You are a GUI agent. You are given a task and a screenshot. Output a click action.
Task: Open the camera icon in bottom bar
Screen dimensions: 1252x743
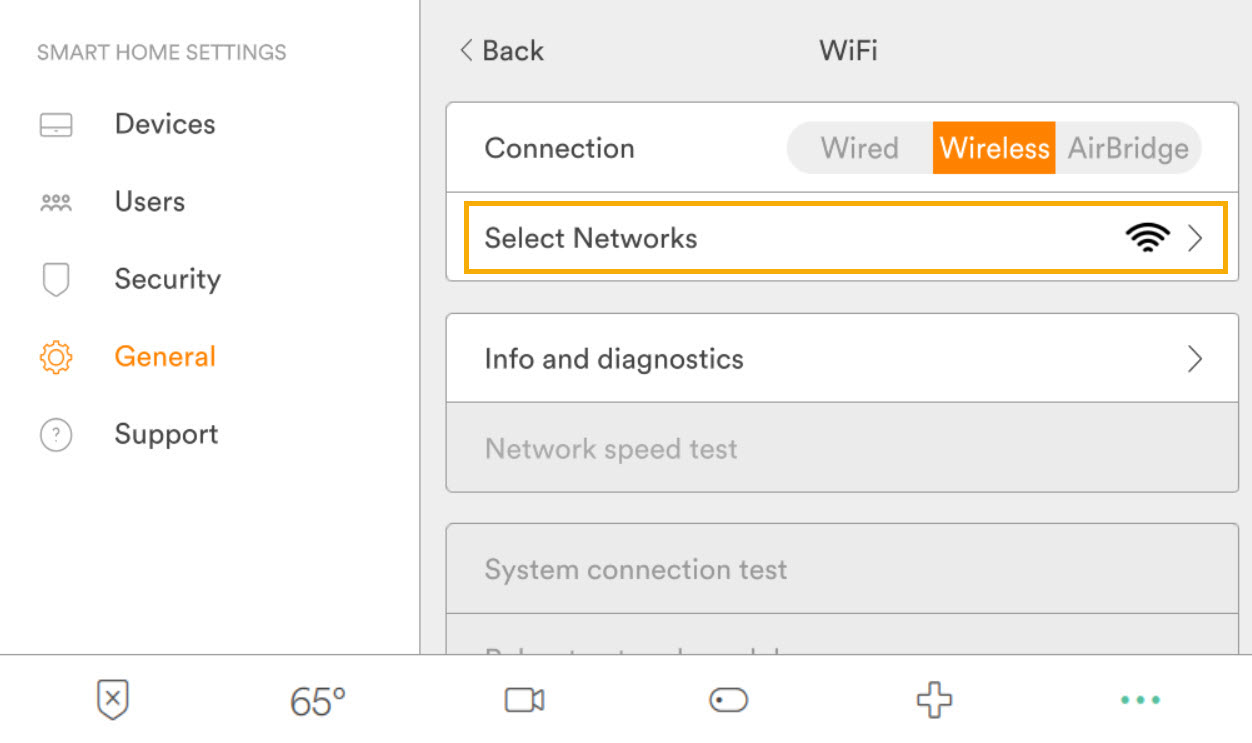click(524, 700)
